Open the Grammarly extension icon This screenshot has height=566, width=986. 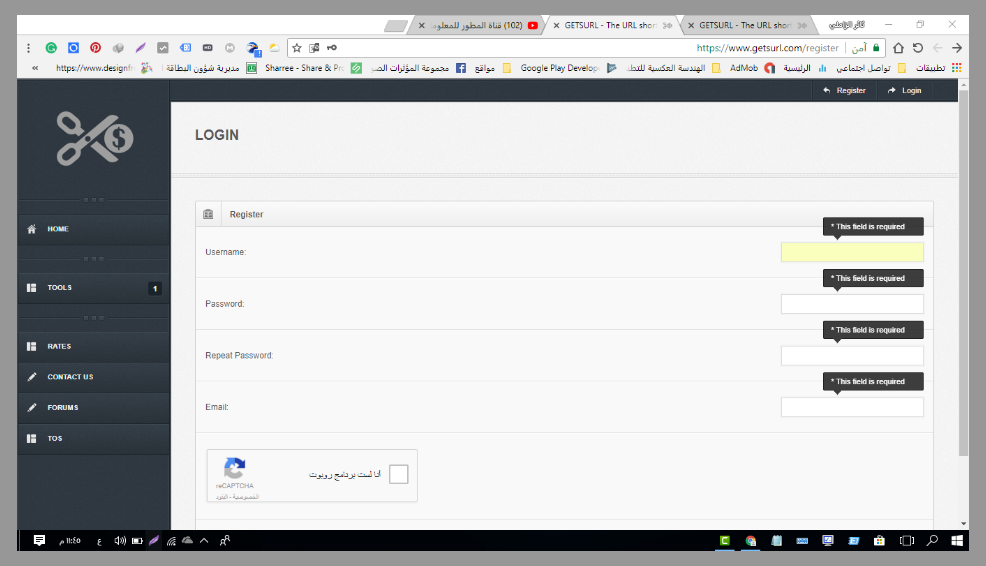tap(52, 48)
